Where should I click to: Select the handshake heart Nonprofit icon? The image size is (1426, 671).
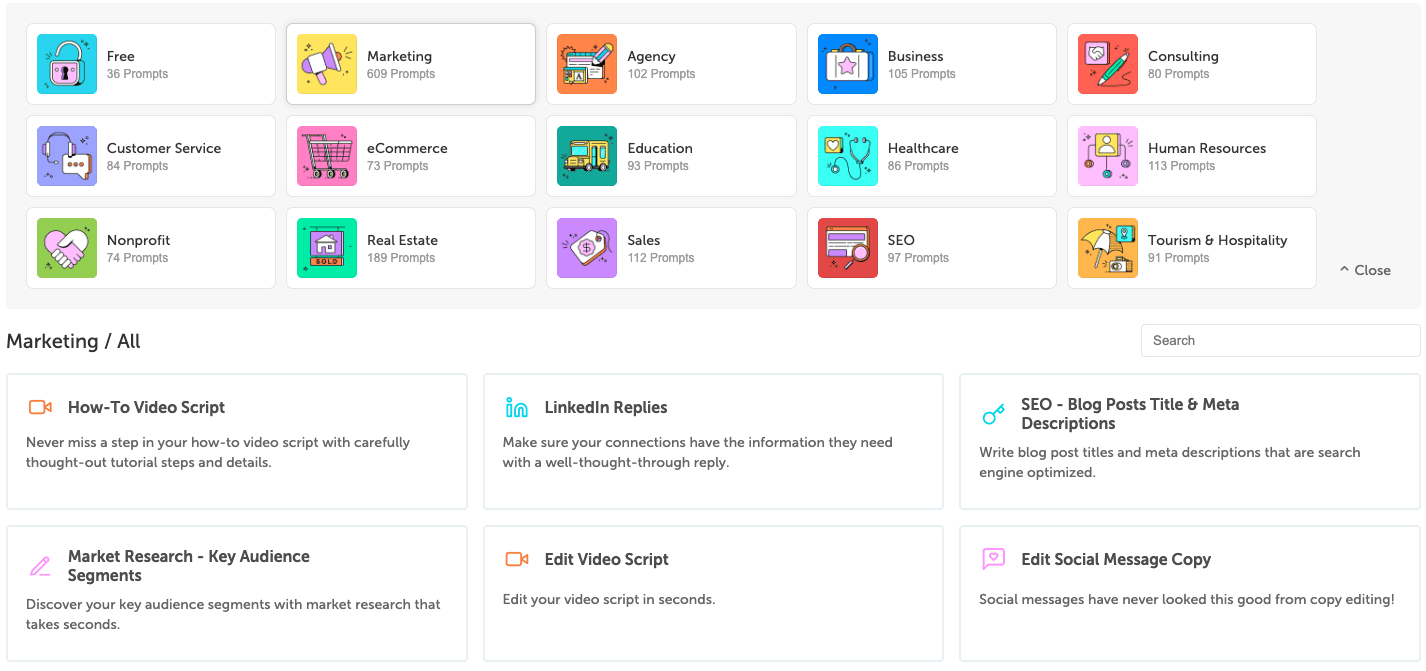[x=67, y=248]
